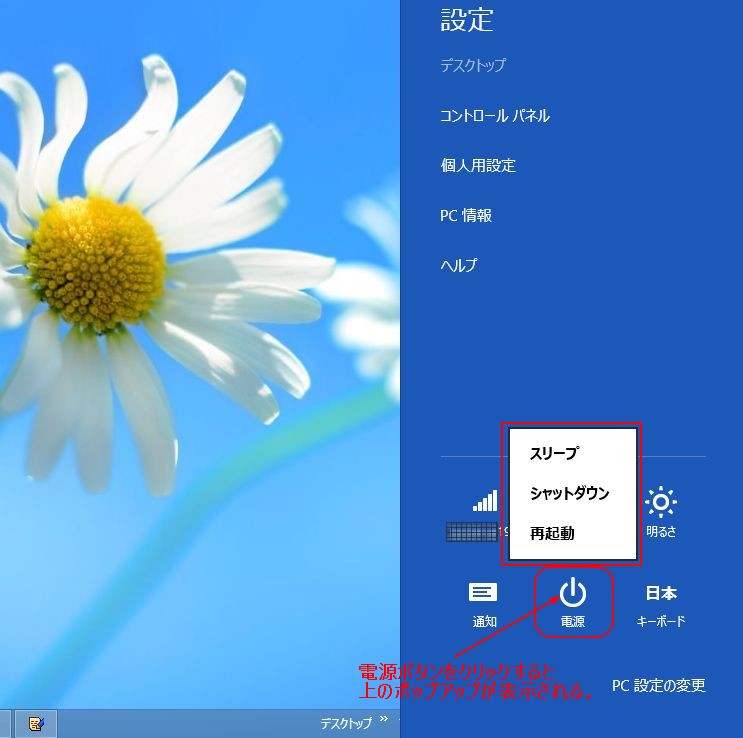743x738 pixels.
Task: Click an empty area of the taskbar
Action: 180,723
